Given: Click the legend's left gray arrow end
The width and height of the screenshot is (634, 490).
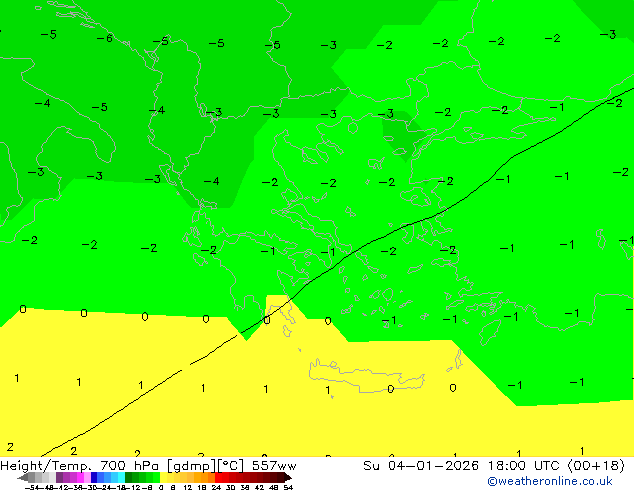Looking at the screenshot, I should click(23, 477).
